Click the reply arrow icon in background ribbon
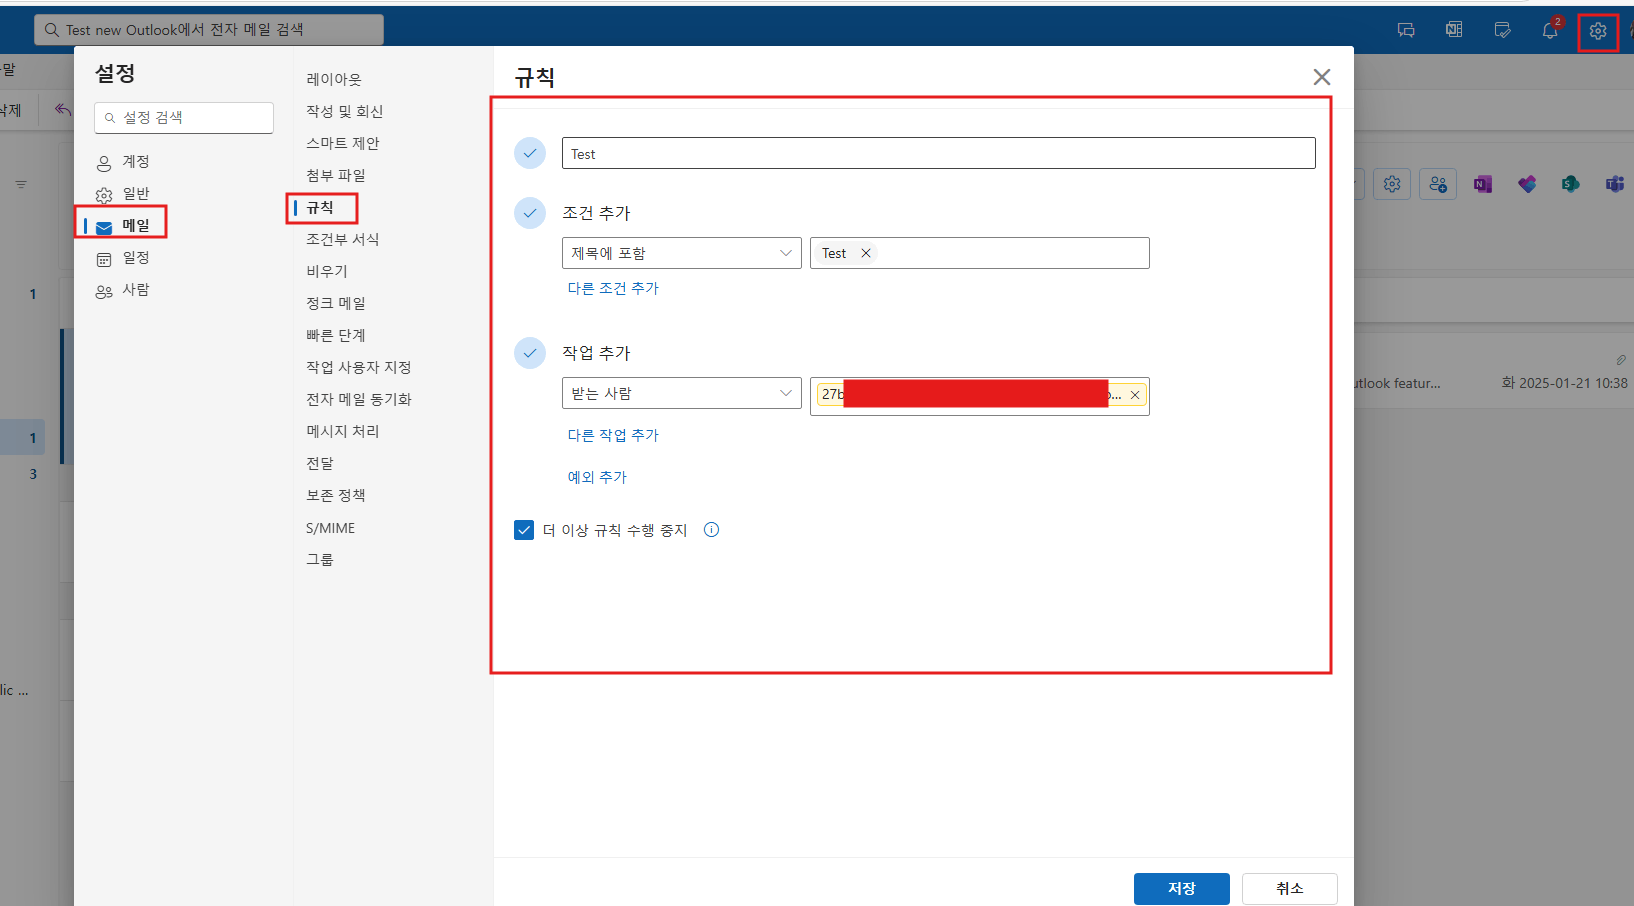Viewport: 1634px width, 906px height. [63, 110]
